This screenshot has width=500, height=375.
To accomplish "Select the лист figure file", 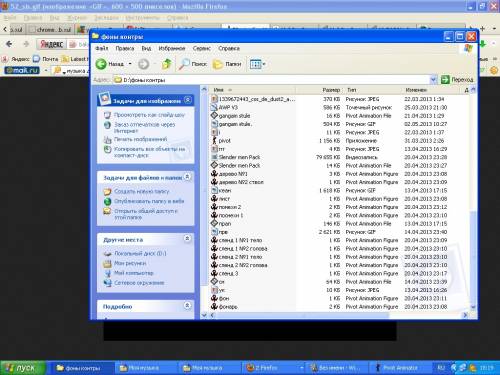I will click(221, 199).
